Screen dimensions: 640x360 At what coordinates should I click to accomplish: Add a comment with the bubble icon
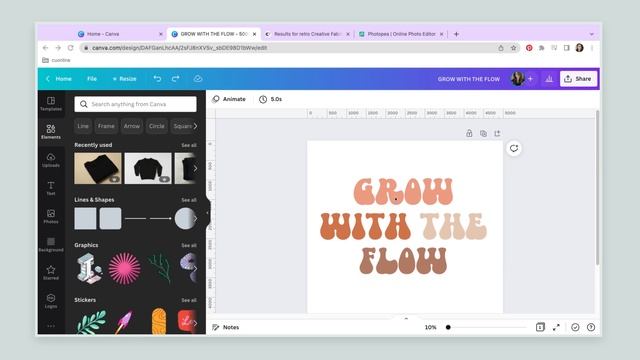[514, 148]
